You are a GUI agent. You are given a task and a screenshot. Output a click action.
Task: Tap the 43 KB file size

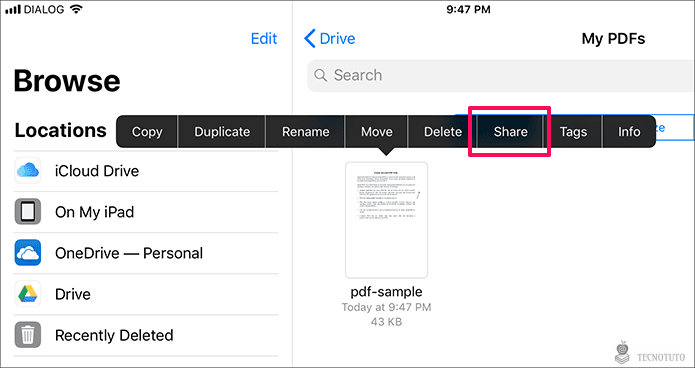click(387, 321)
